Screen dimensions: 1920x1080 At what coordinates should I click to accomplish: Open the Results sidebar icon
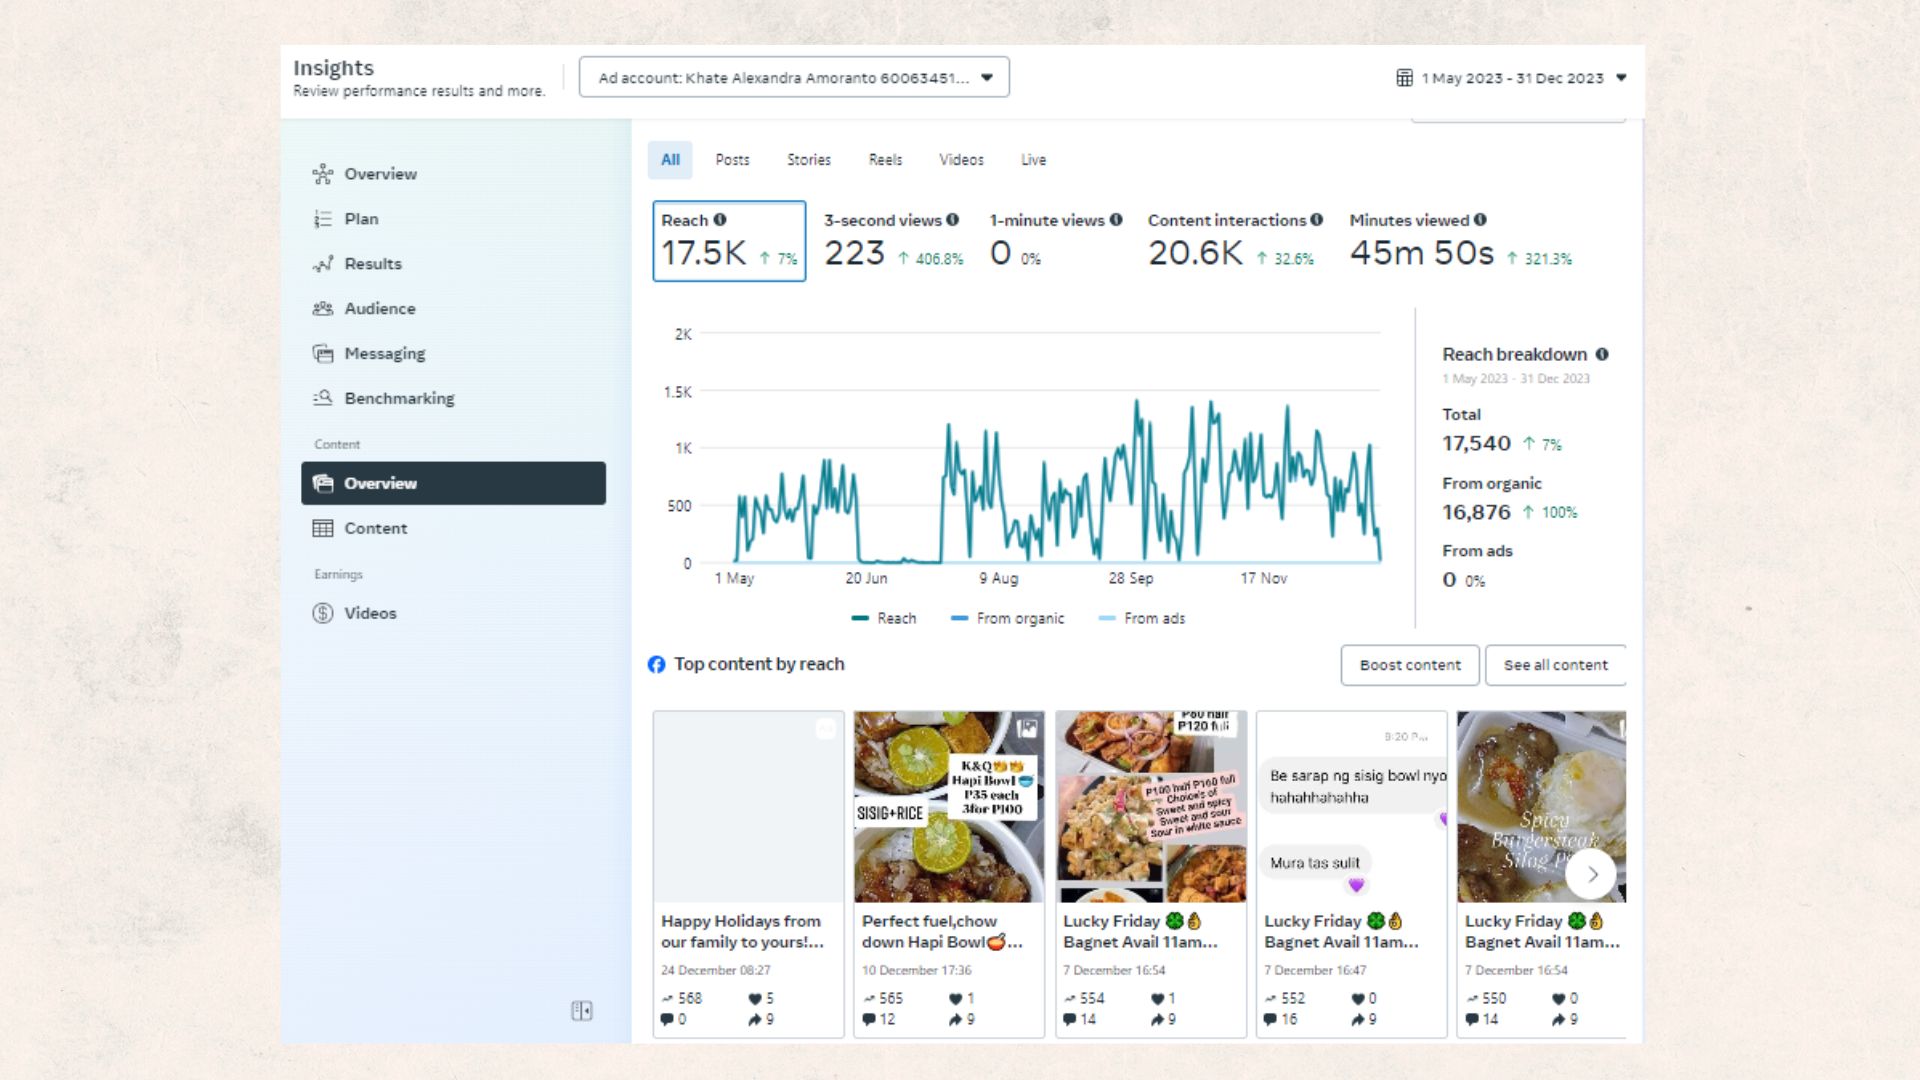tap(322, 264)
